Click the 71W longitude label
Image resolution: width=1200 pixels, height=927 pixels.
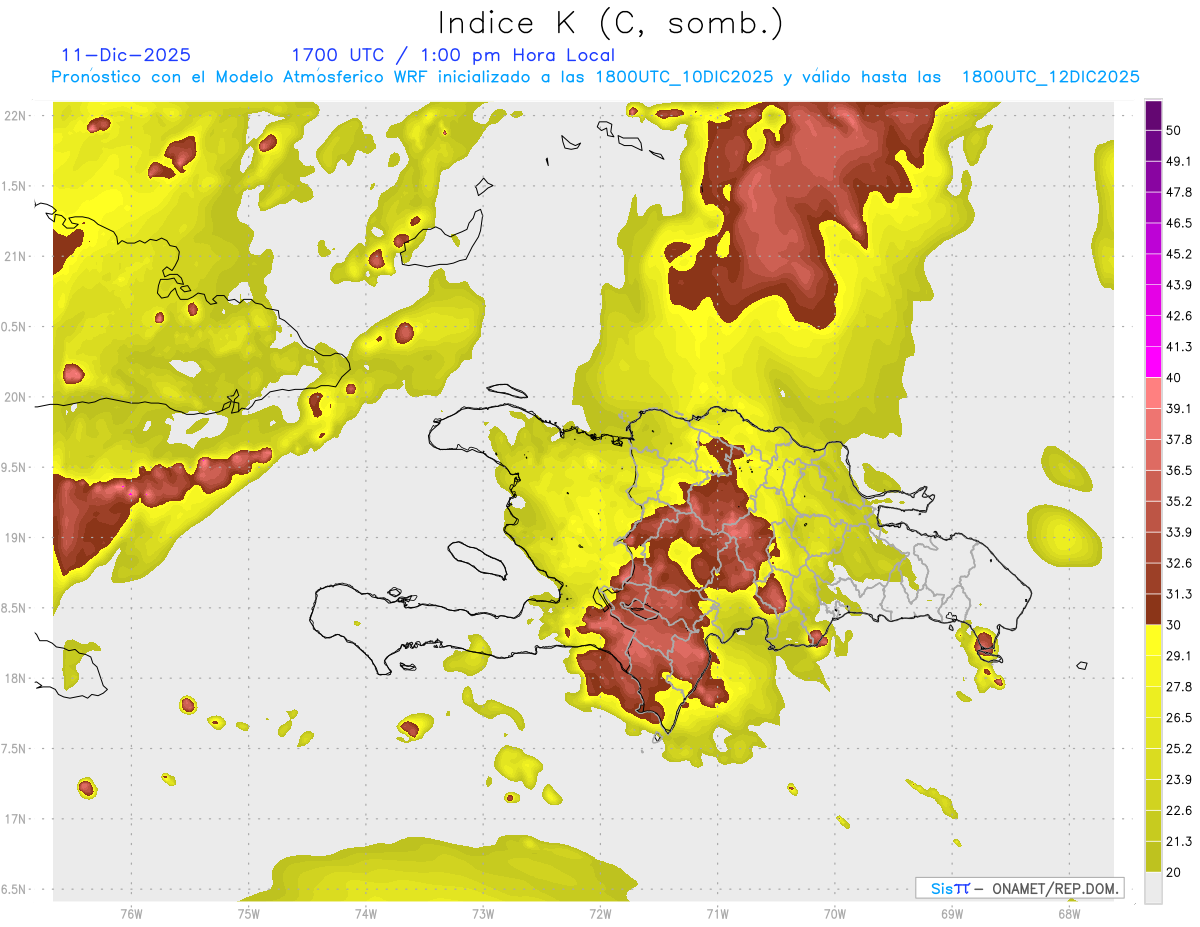[x=717, y=914]
